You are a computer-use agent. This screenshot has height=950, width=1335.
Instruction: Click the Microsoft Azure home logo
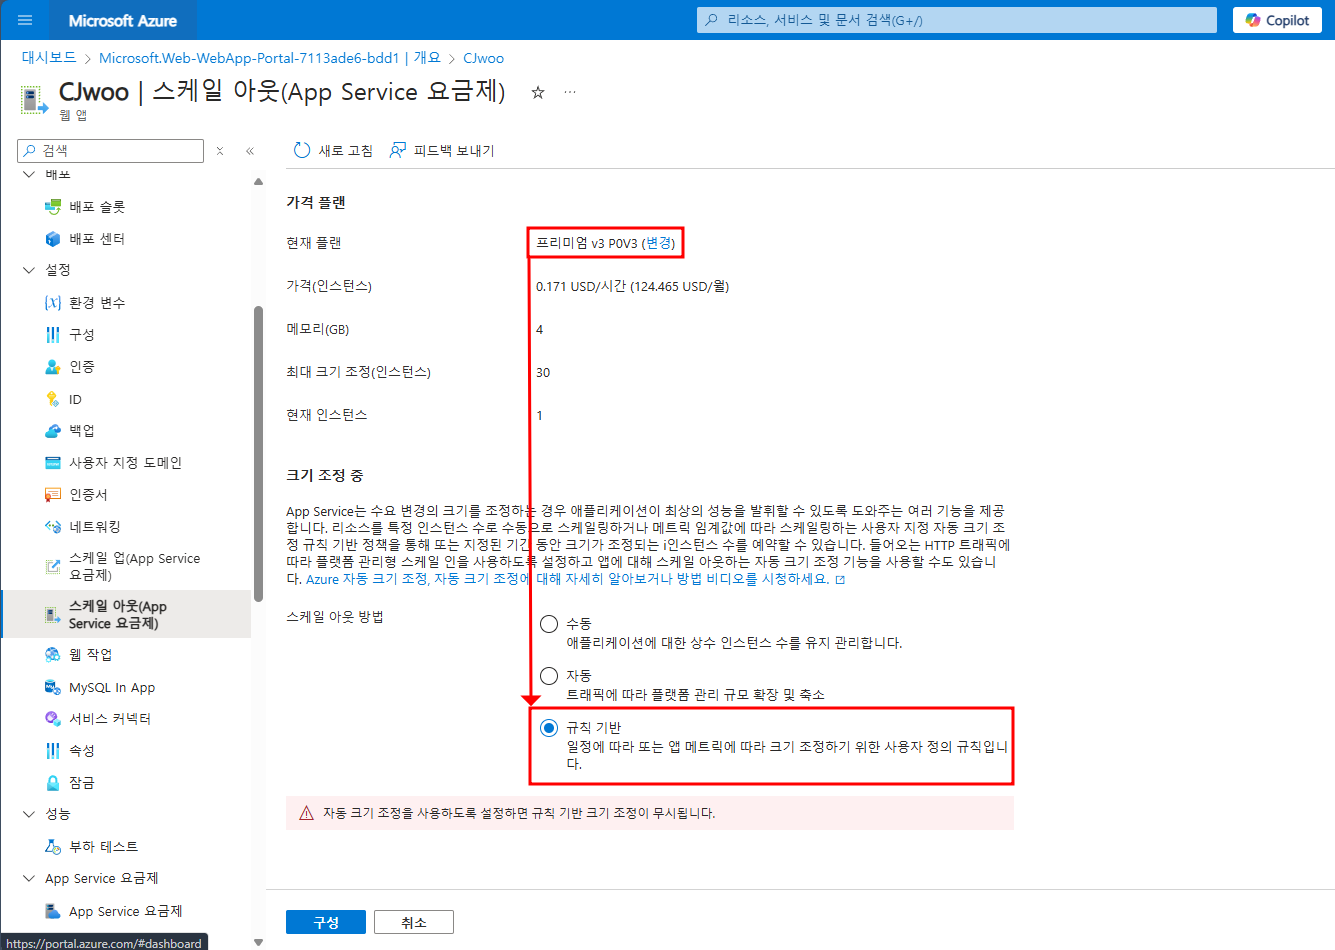tap(123, 20)
